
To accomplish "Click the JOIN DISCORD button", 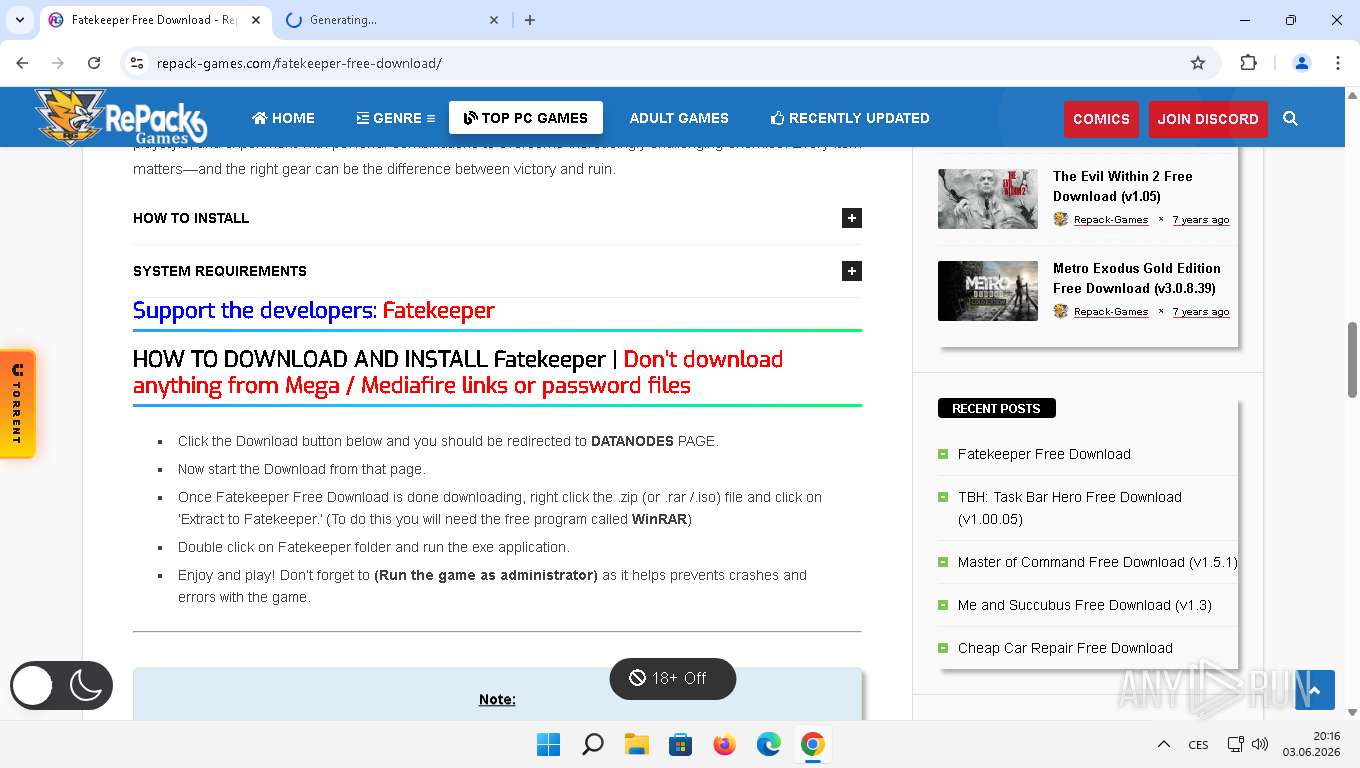I will (1208, 119).
